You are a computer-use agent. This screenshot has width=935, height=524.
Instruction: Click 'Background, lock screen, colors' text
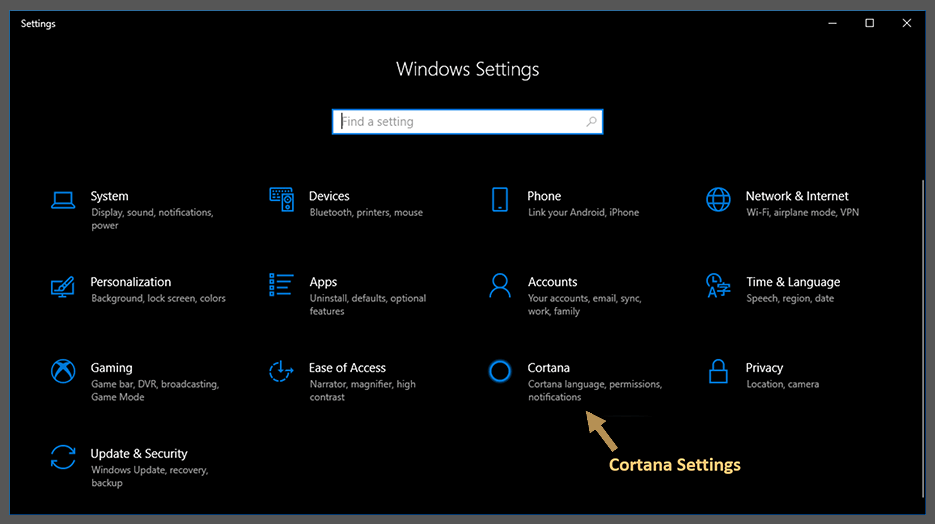tap(158, 298)
